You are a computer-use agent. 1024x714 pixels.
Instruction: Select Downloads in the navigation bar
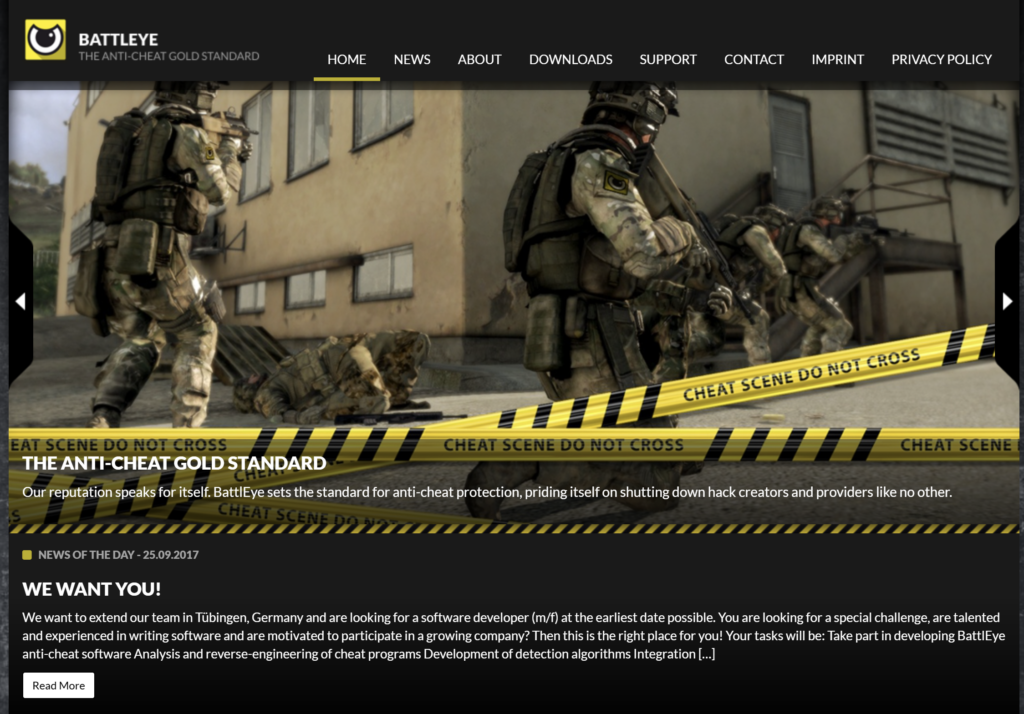coord(570,59)
